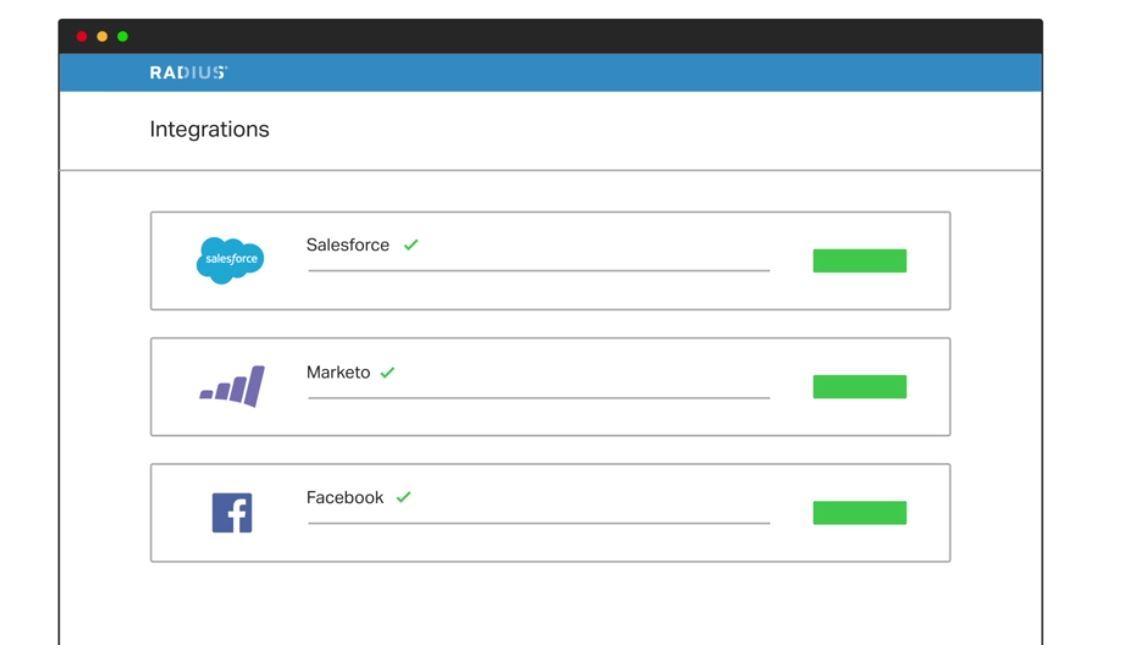Screen dimensions: 1131x645
Task: Click the Salesforce cloud logo icon
Action: [230, 260]
